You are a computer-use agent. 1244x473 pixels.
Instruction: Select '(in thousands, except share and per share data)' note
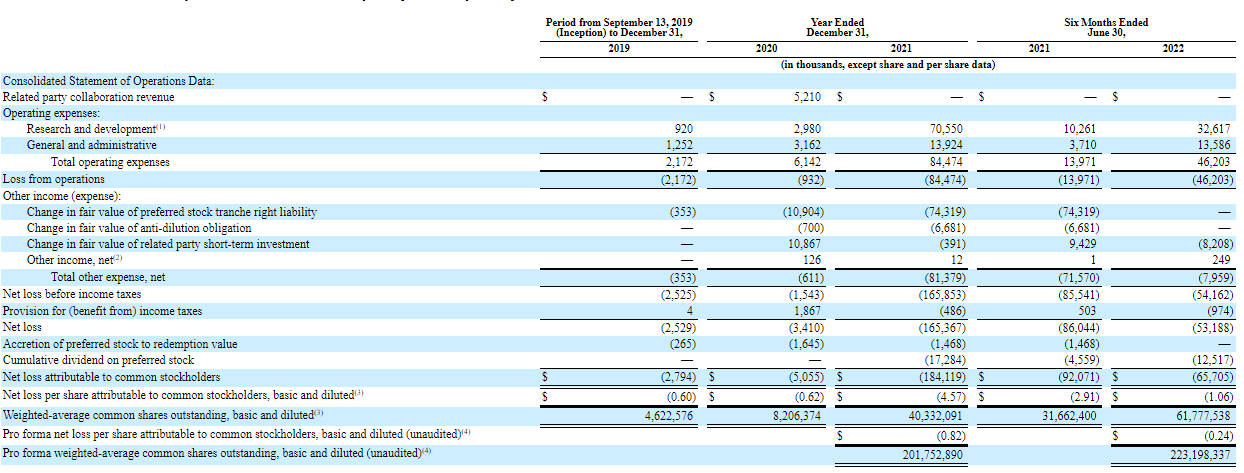pyautogui.click(x=887, y=64)
